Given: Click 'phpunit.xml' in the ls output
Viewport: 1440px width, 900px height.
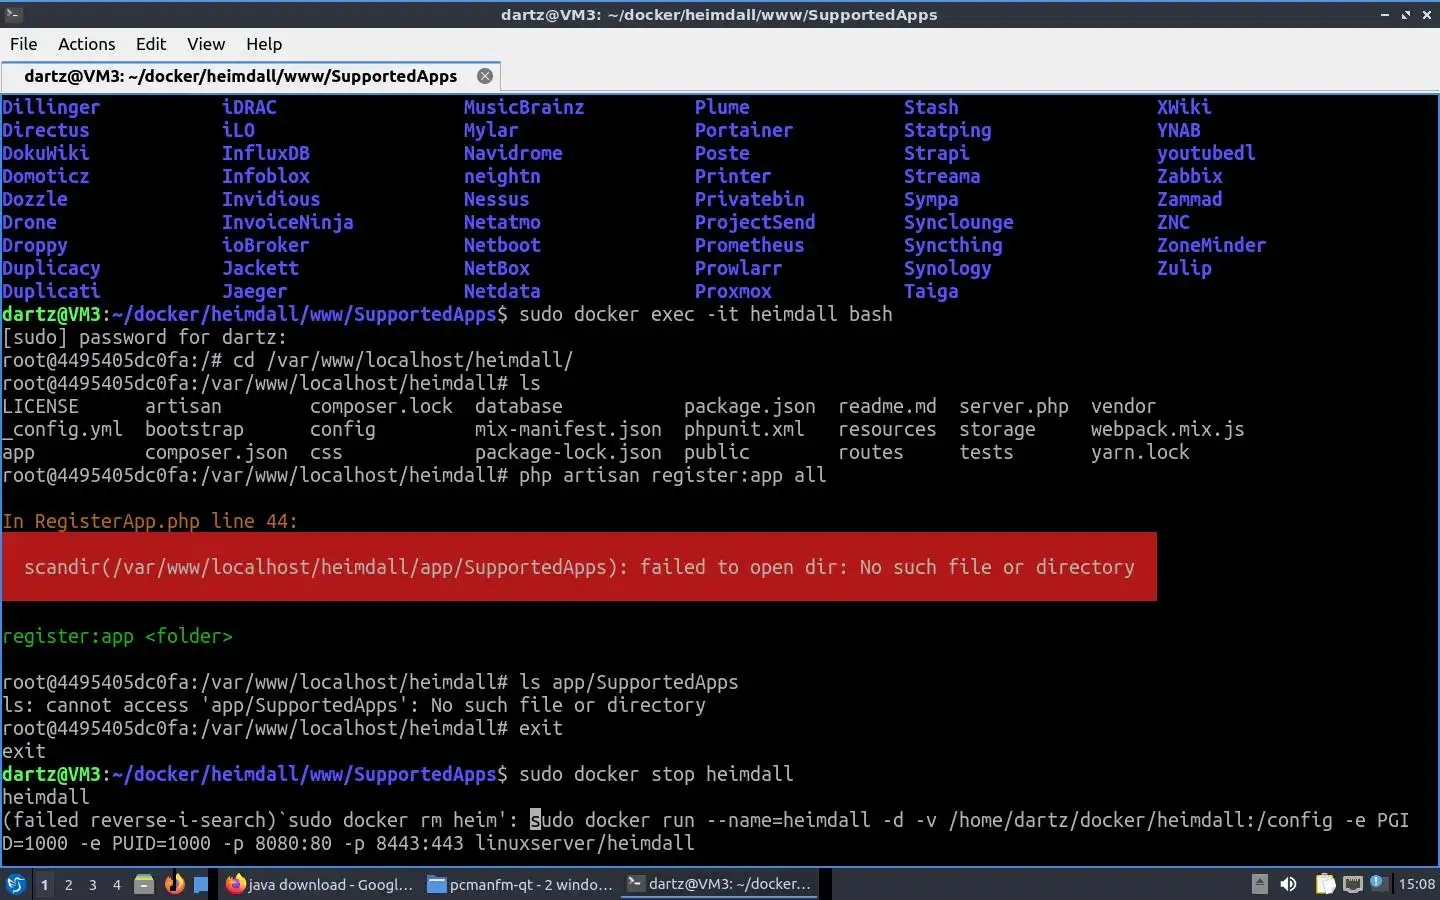Looking at the screenshot, I should [744, 429].
